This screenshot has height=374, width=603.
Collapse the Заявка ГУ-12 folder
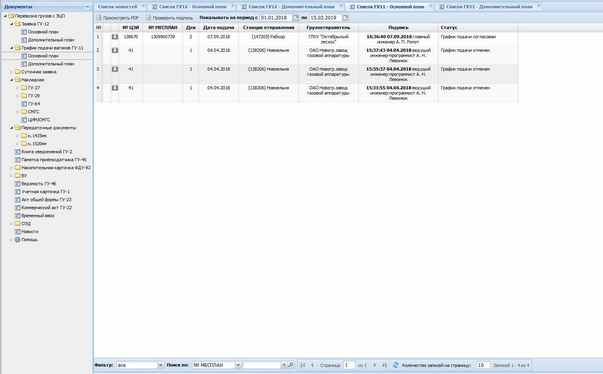pos(12,24)
